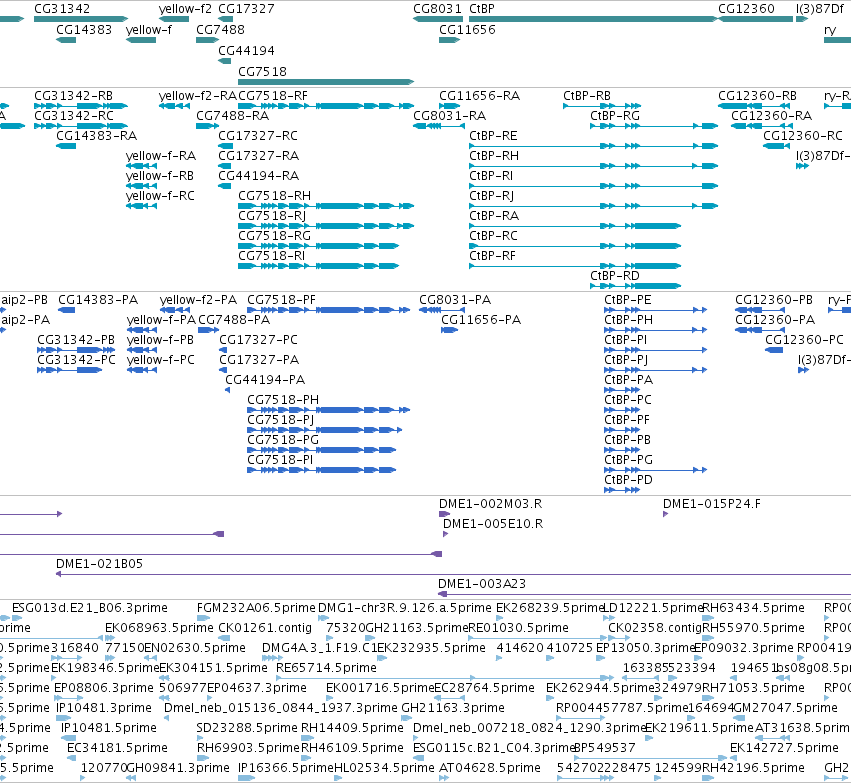Select the CG11656 gene label
This screenshot has height=783, width=851.
point(467,29)
